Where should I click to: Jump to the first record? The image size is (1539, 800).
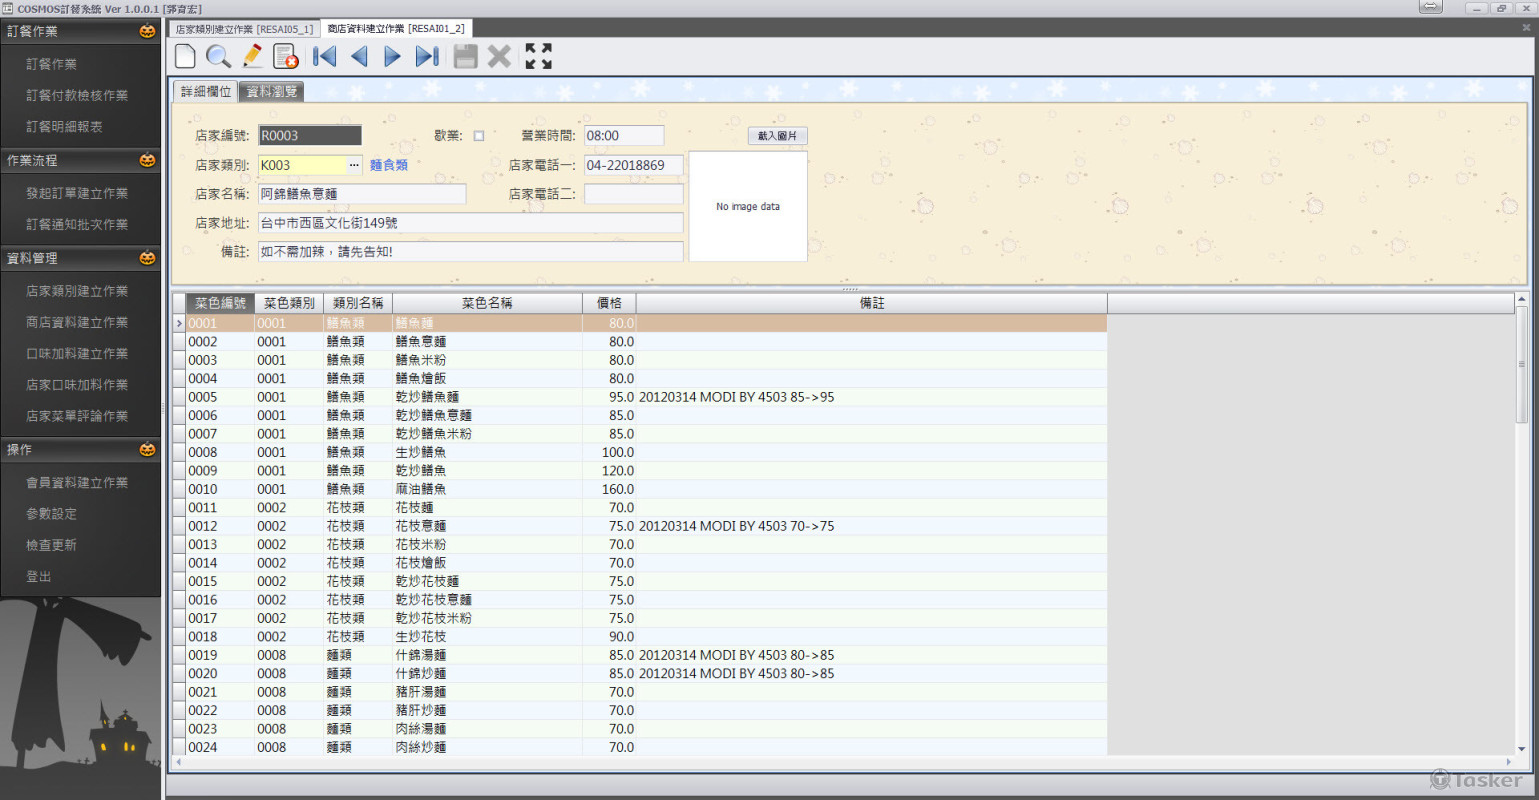[325, 56]
